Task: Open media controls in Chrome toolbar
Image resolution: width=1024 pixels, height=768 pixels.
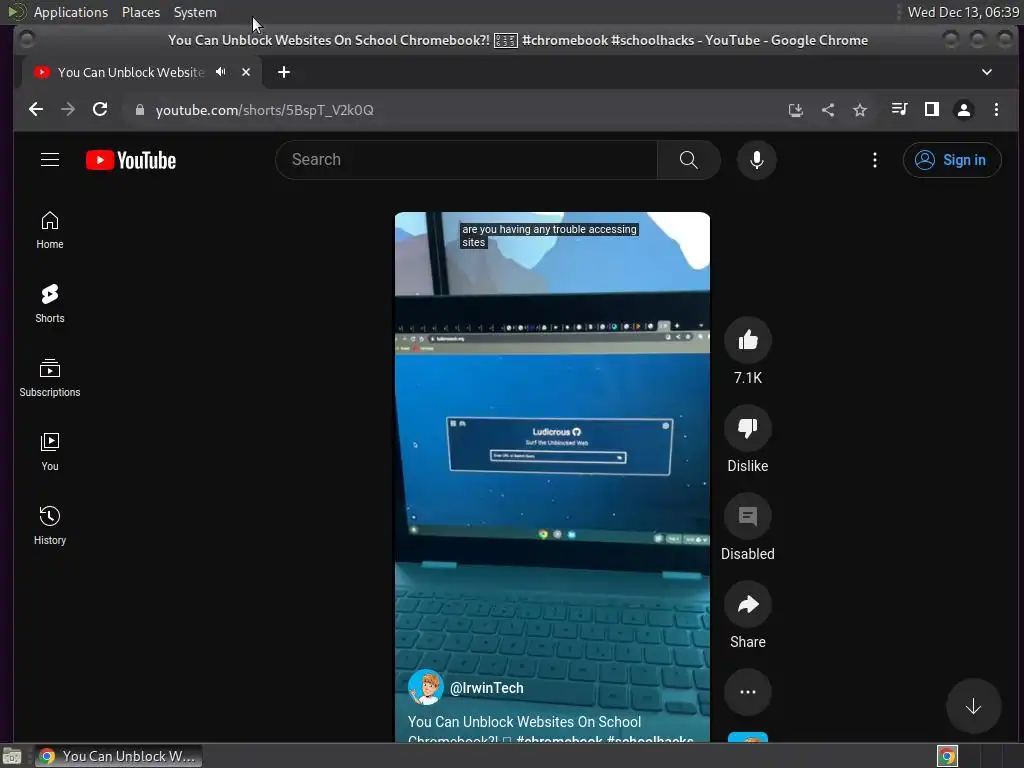Action: click(899, 110)
